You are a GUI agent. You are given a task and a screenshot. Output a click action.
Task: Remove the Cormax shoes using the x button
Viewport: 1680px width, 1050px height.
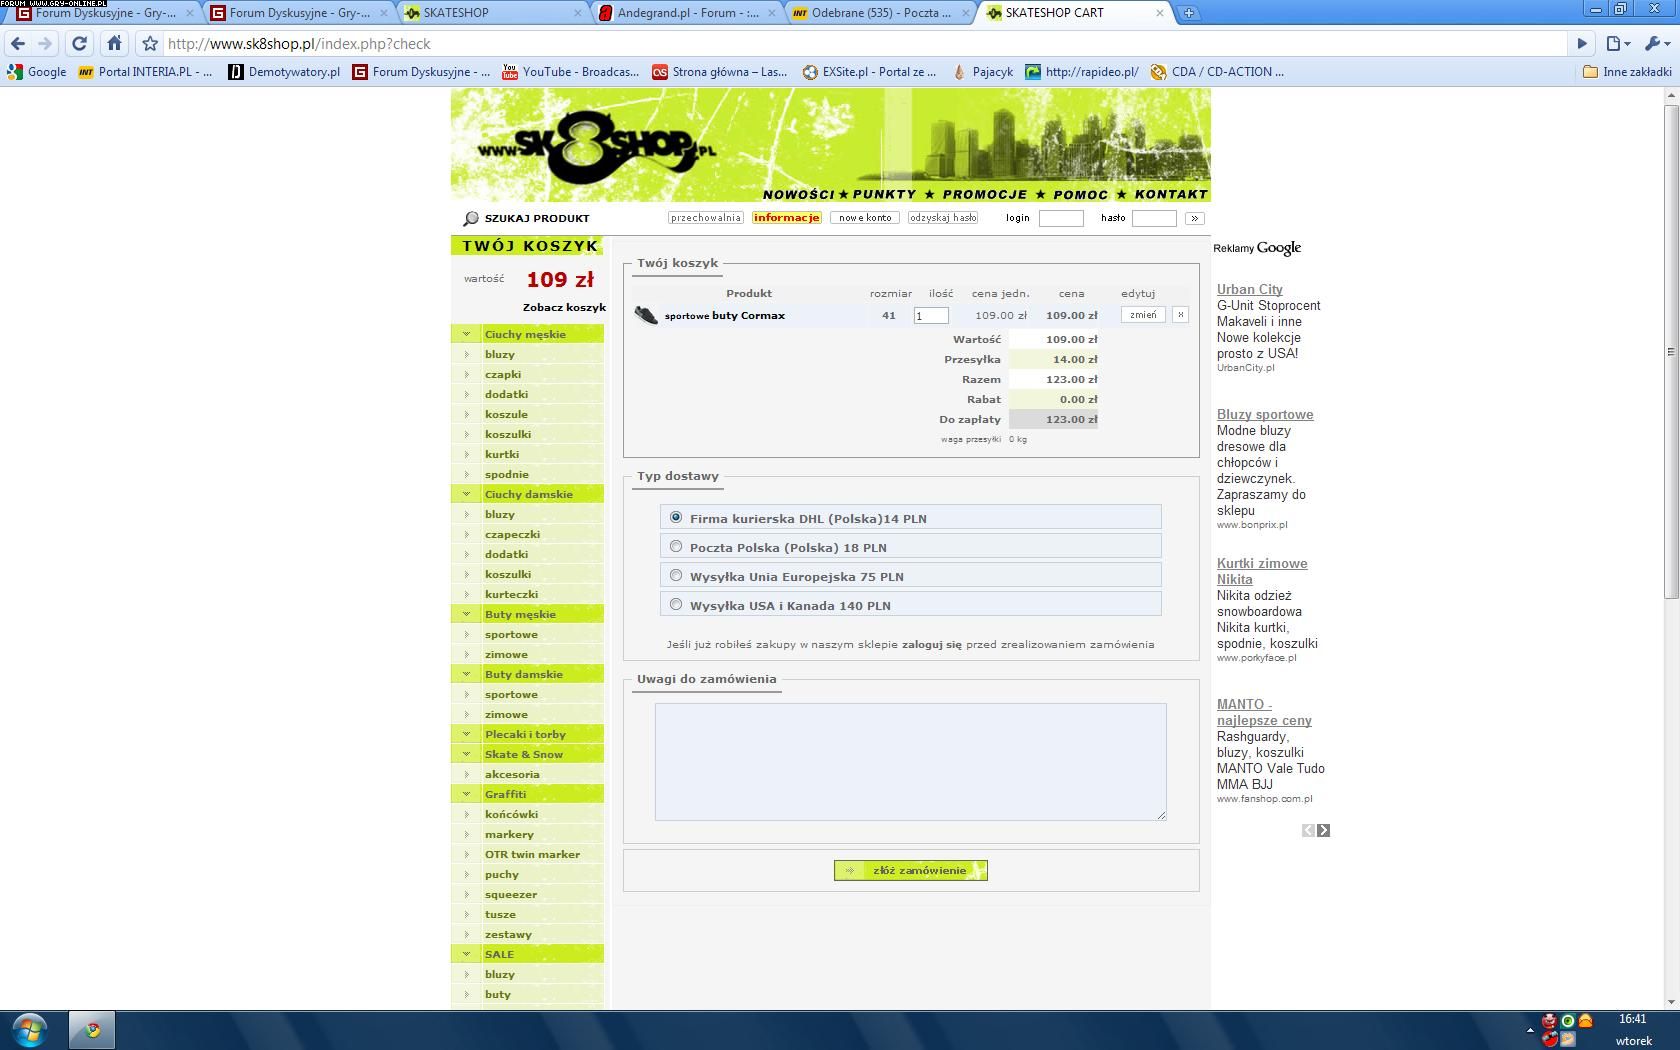click(x=1180, y=315)
